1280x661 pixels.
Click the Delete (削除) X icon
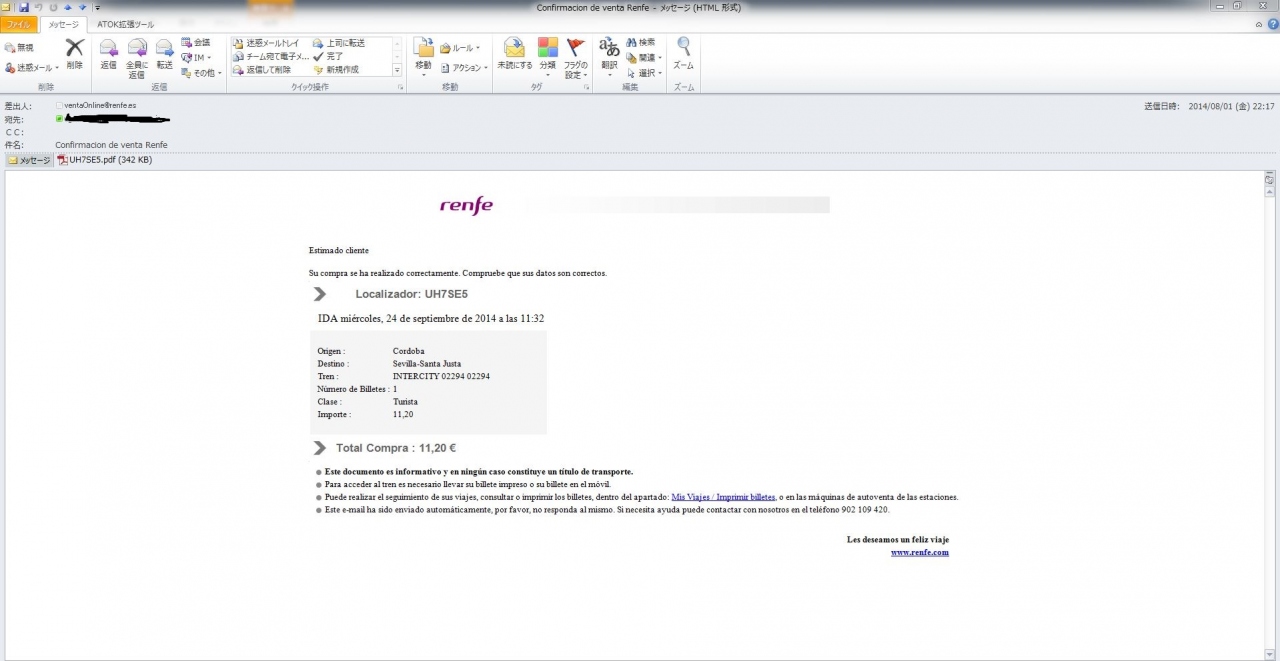pyautogui.click(x=74, y=49)
